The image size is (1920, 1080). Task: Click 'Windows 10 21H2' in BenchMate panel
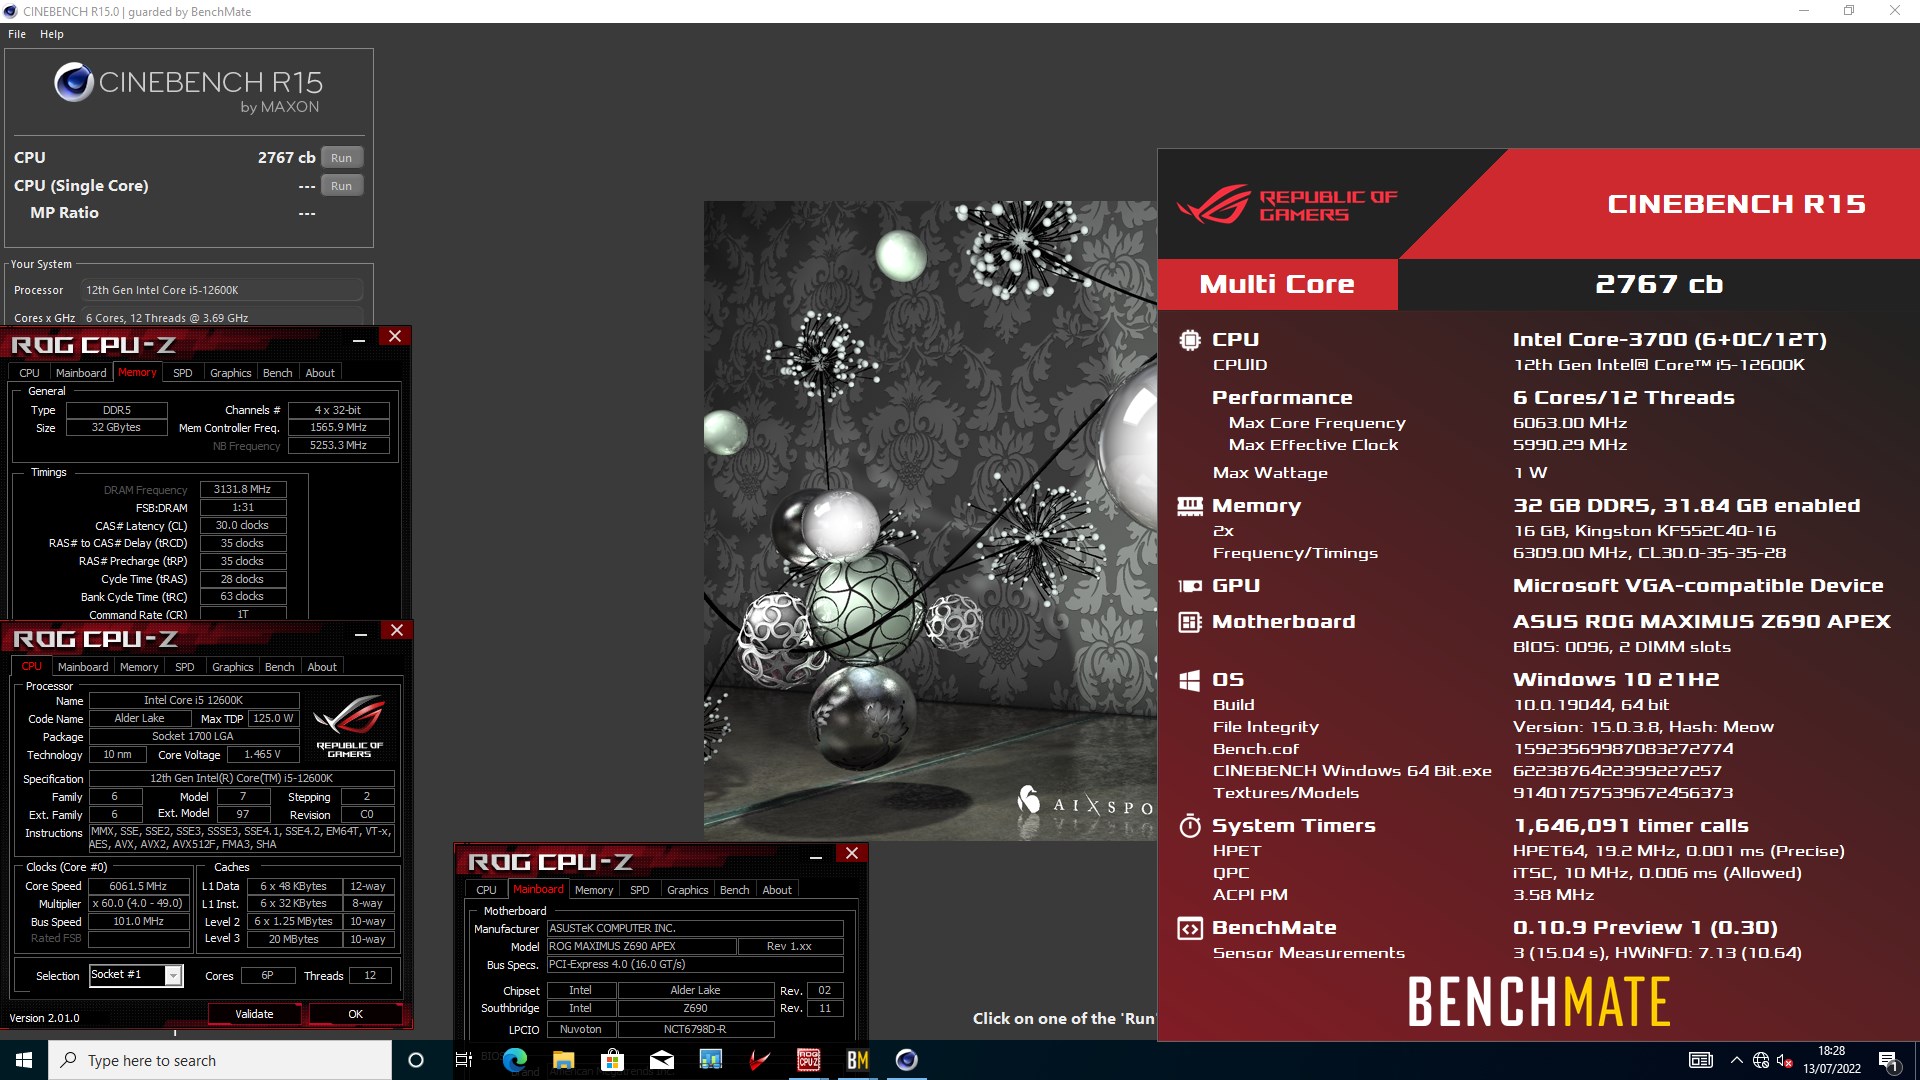1615,680
